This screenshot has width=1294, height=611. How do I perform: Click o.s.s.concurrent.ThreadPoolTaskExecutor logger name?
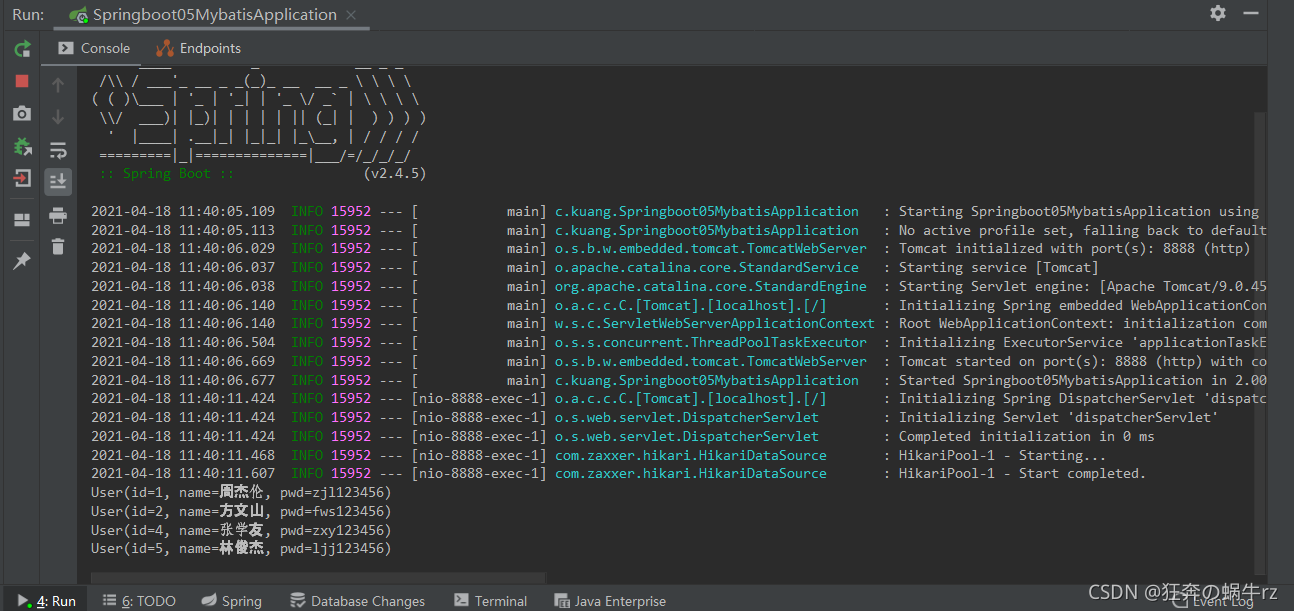[711, 342]
